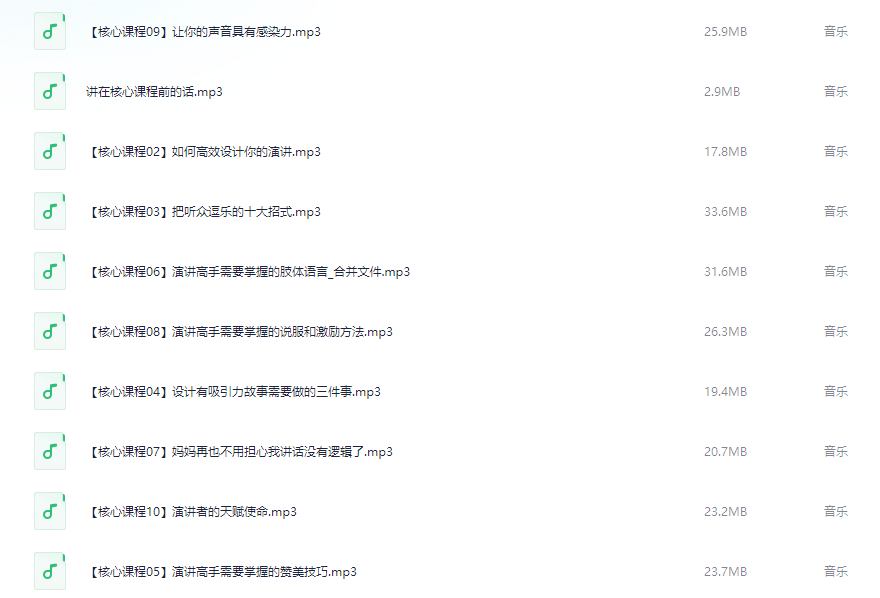
Task: Open 让你的声音具有感染力.mp3 file
Action: (x=204, y=32)
